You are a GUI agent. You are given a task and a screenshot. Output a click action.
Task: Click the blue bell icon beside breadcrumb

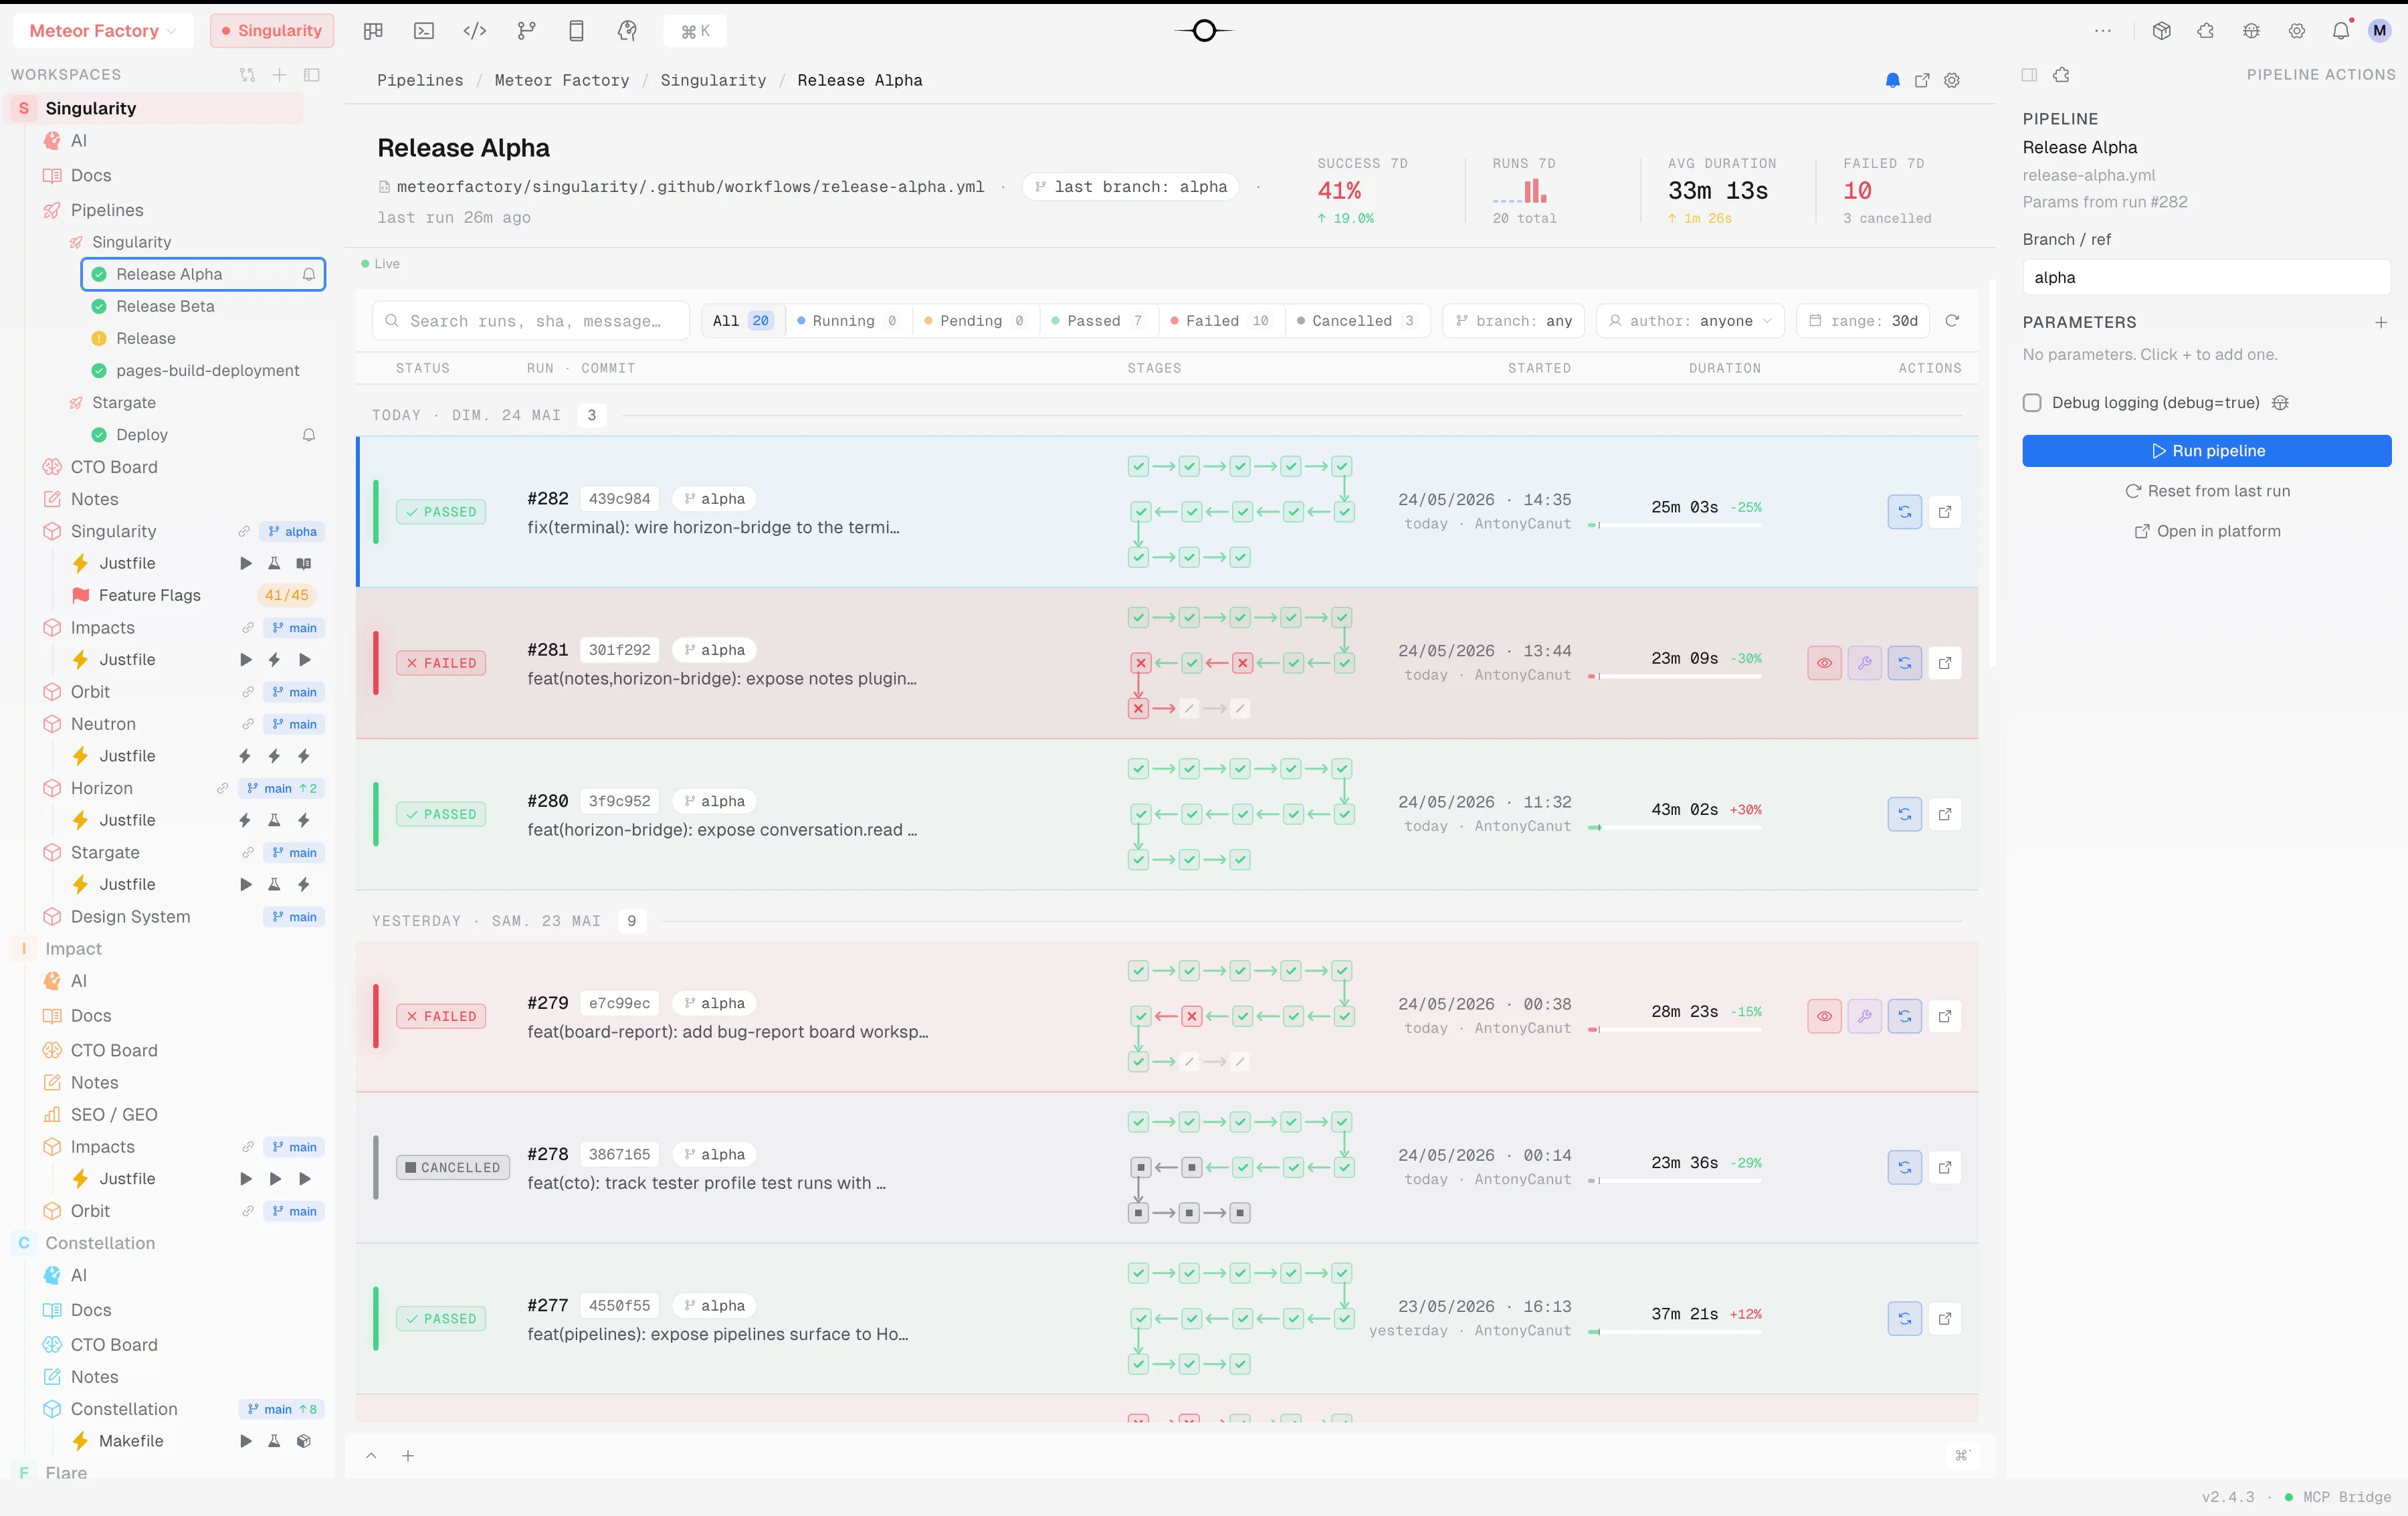1892,80
